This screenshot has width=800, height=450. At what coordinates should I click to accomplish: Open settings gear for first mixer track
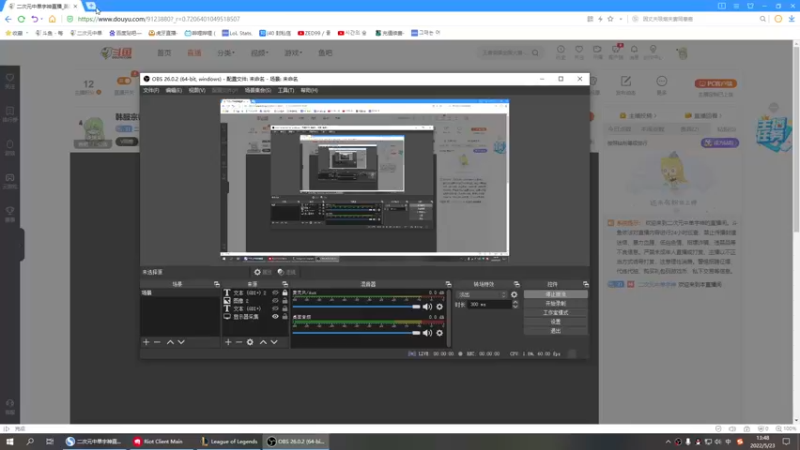point(439,307)
